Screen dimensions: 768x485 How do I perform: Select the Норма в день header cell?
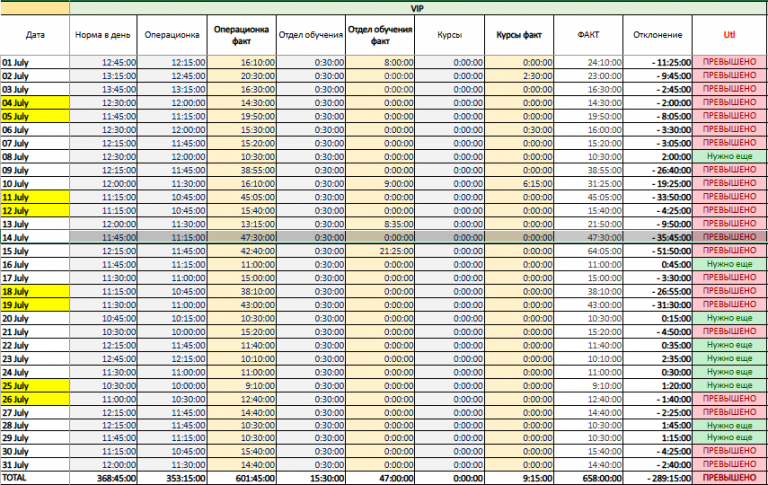point(103,35)
